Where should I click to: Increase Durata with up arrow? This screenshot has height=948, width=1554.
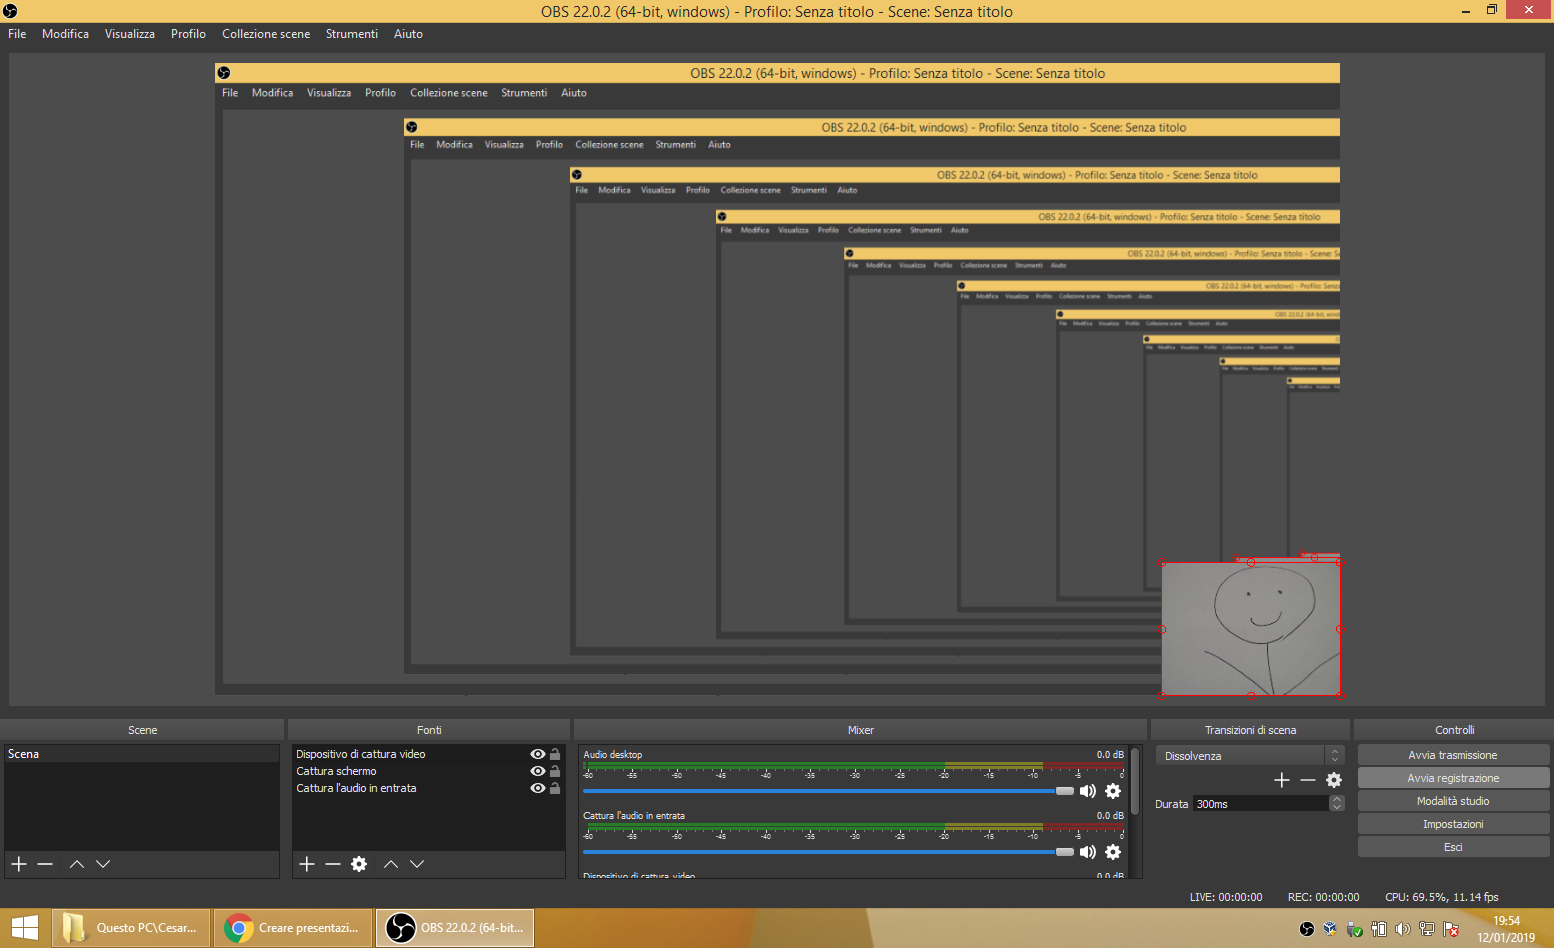pyautogui.click(x=1337, y=799)
